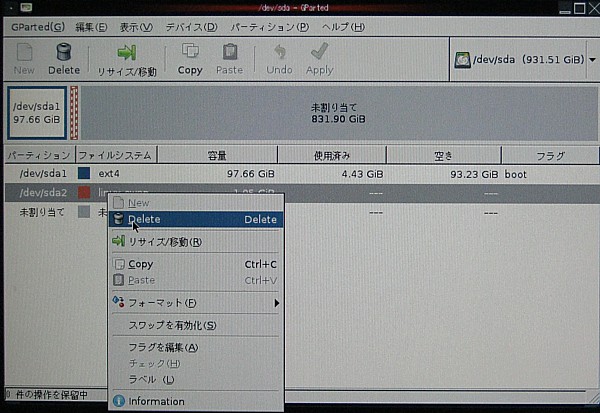Choose Information in the context menu
The width and height of the screenshot is (600, 413).
pyautogui.click(x=196, y=401)
